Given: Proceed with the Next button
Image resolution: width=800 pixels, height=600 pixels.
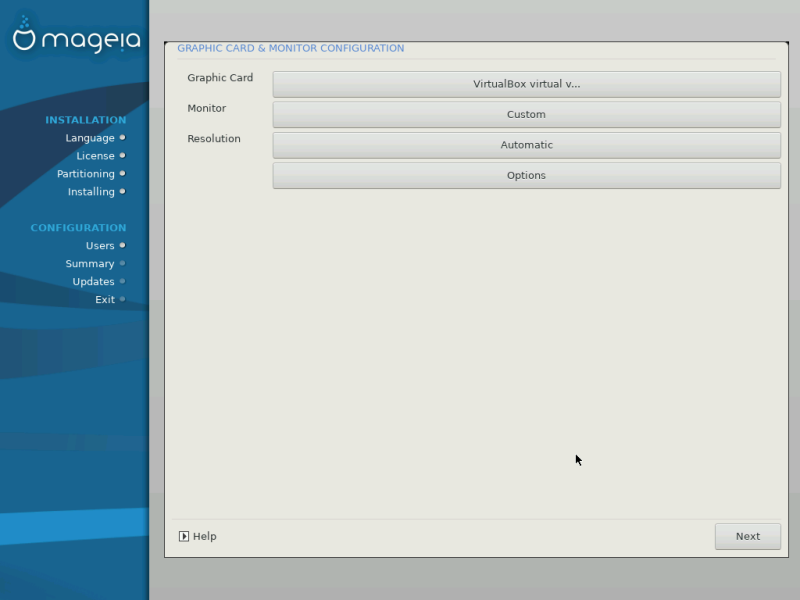Looking at the screenshot, I should (747, 536).
